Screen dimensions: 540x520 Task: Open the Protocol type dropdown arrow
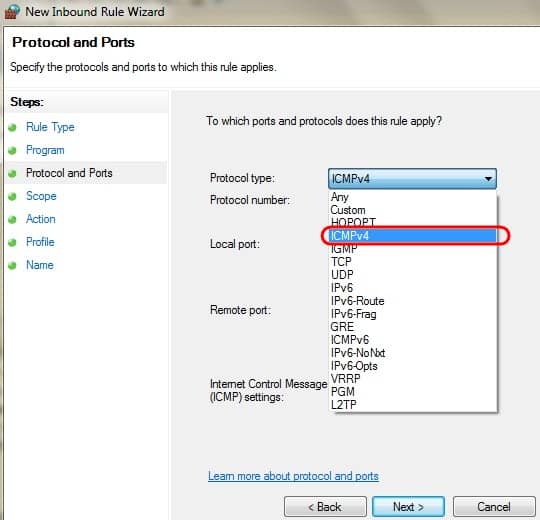488,179
